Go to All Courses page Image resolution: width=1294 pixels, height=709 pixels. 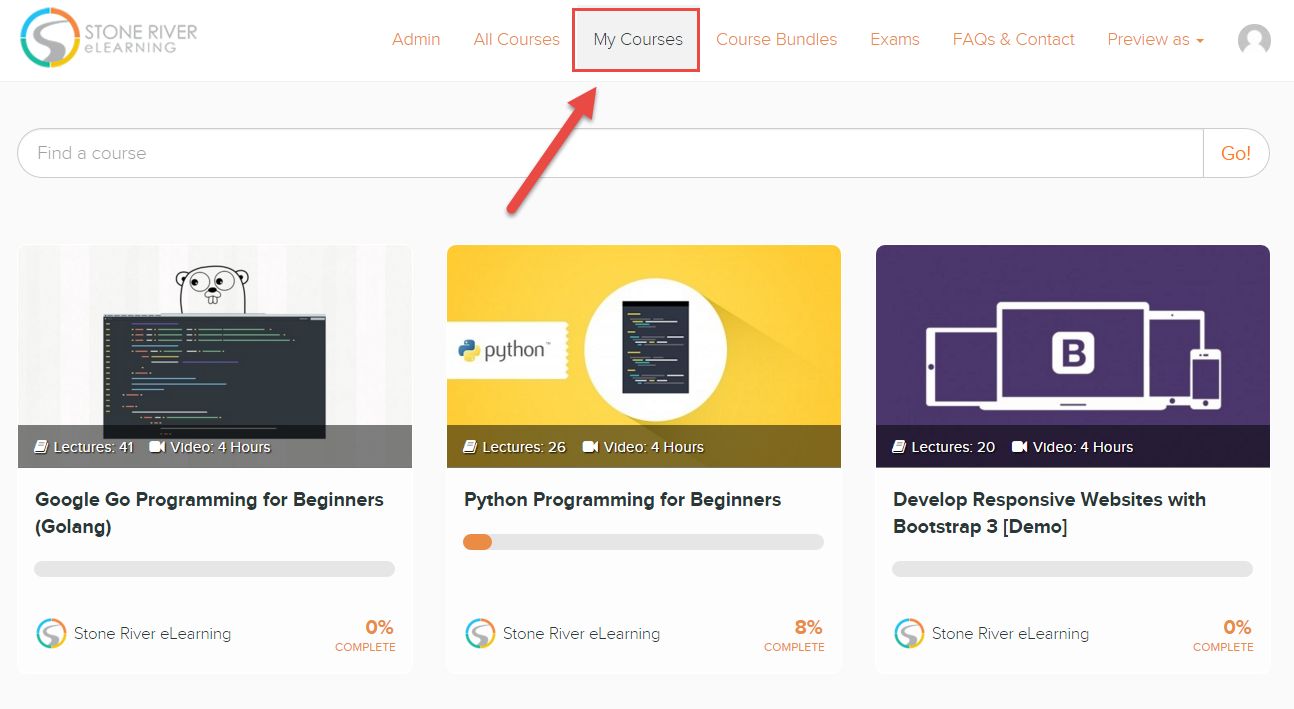[516, 40]
